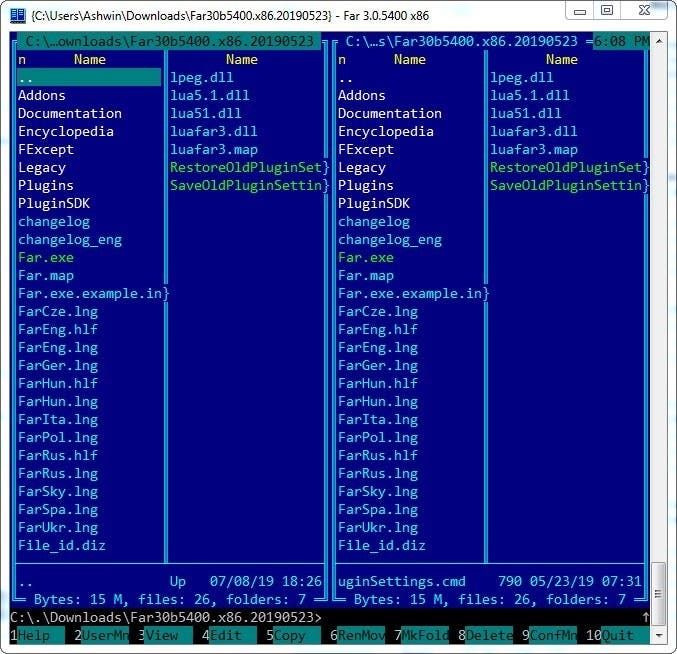Select Addons folder in right panel
This screenshot has width=677, height=654.
tap(362, 95)
